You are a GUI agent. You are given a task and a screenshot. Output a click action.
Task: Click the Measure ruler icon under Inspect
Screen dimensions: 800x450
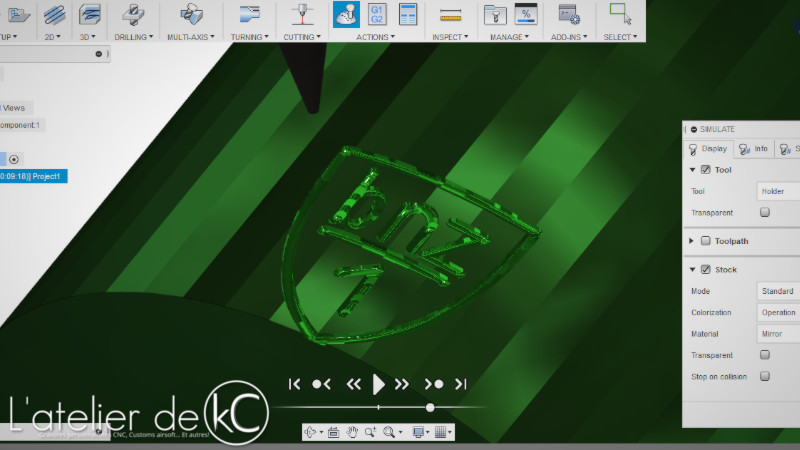coord(451,14)
